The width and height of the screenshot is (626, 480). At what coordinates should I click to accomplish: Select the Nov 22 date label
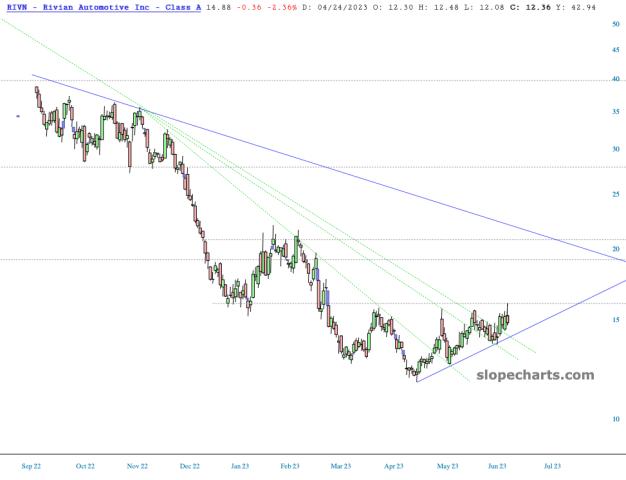coord(136,465)
